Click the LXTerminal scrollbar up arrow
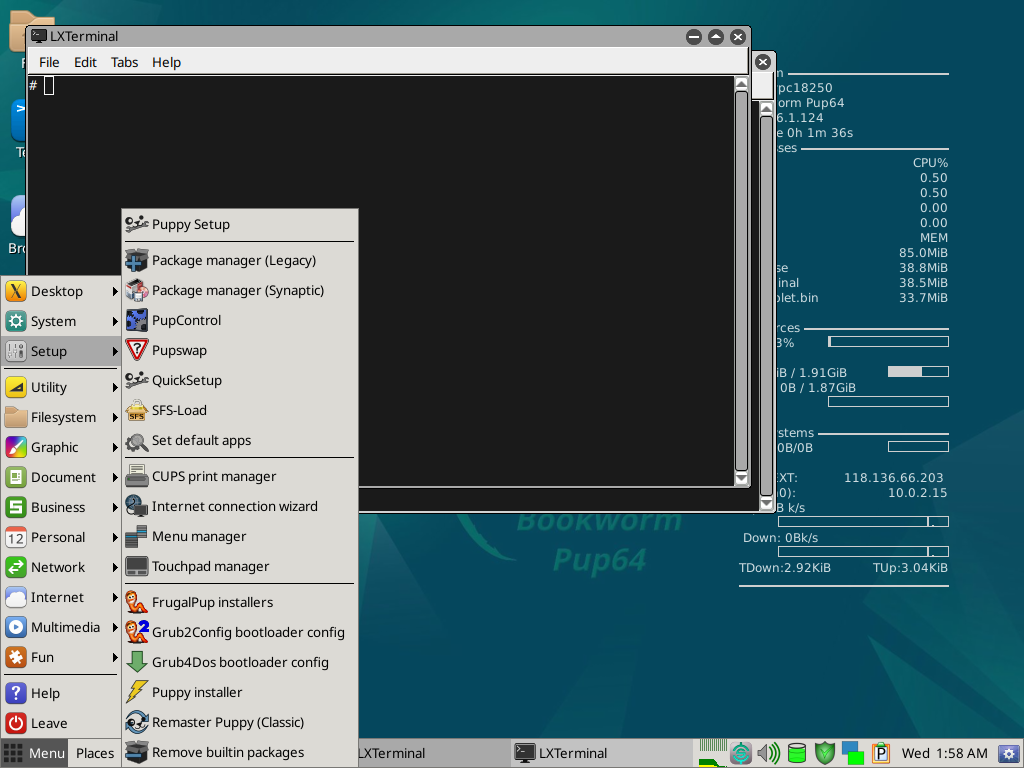 pos(741,84)
